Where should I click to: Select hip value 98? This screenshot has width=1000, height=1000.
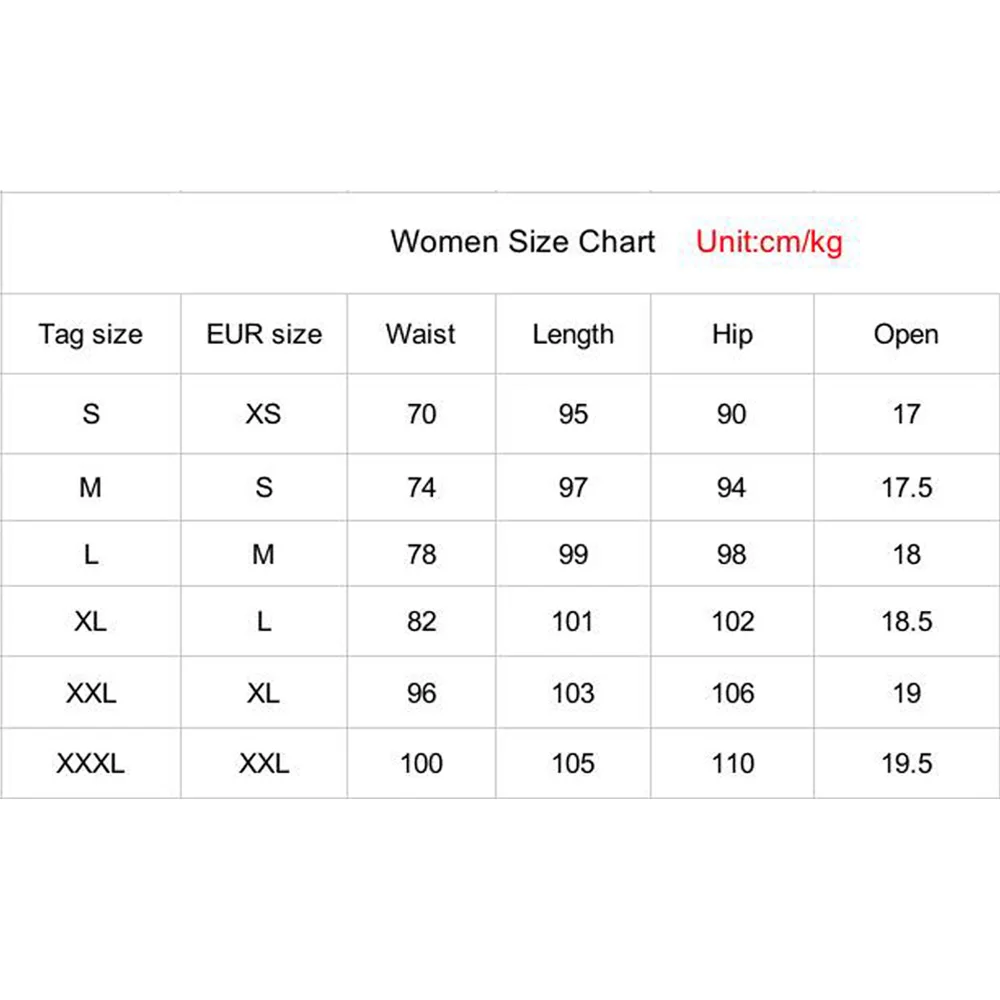point(732,555)
